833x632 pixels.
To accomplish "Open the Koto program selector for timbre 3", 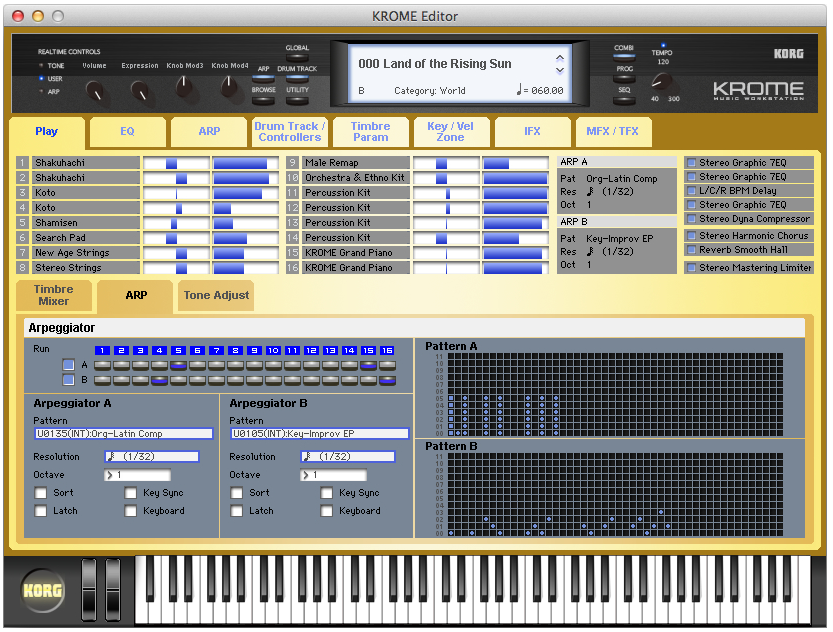I will (86, 193).
